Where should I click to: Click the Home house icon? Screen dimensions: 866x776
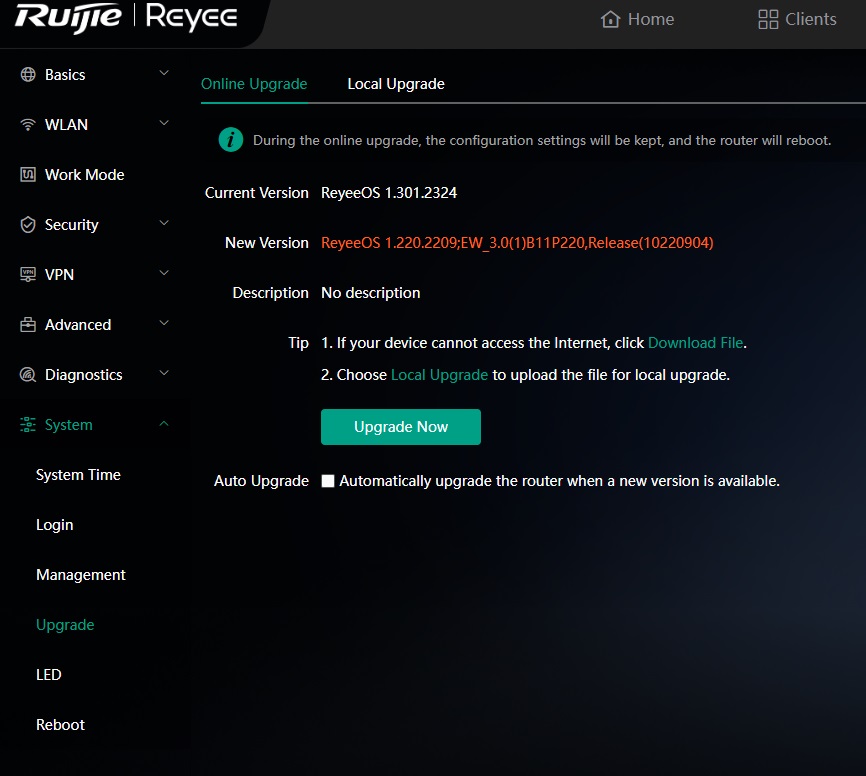click(610, 19)
